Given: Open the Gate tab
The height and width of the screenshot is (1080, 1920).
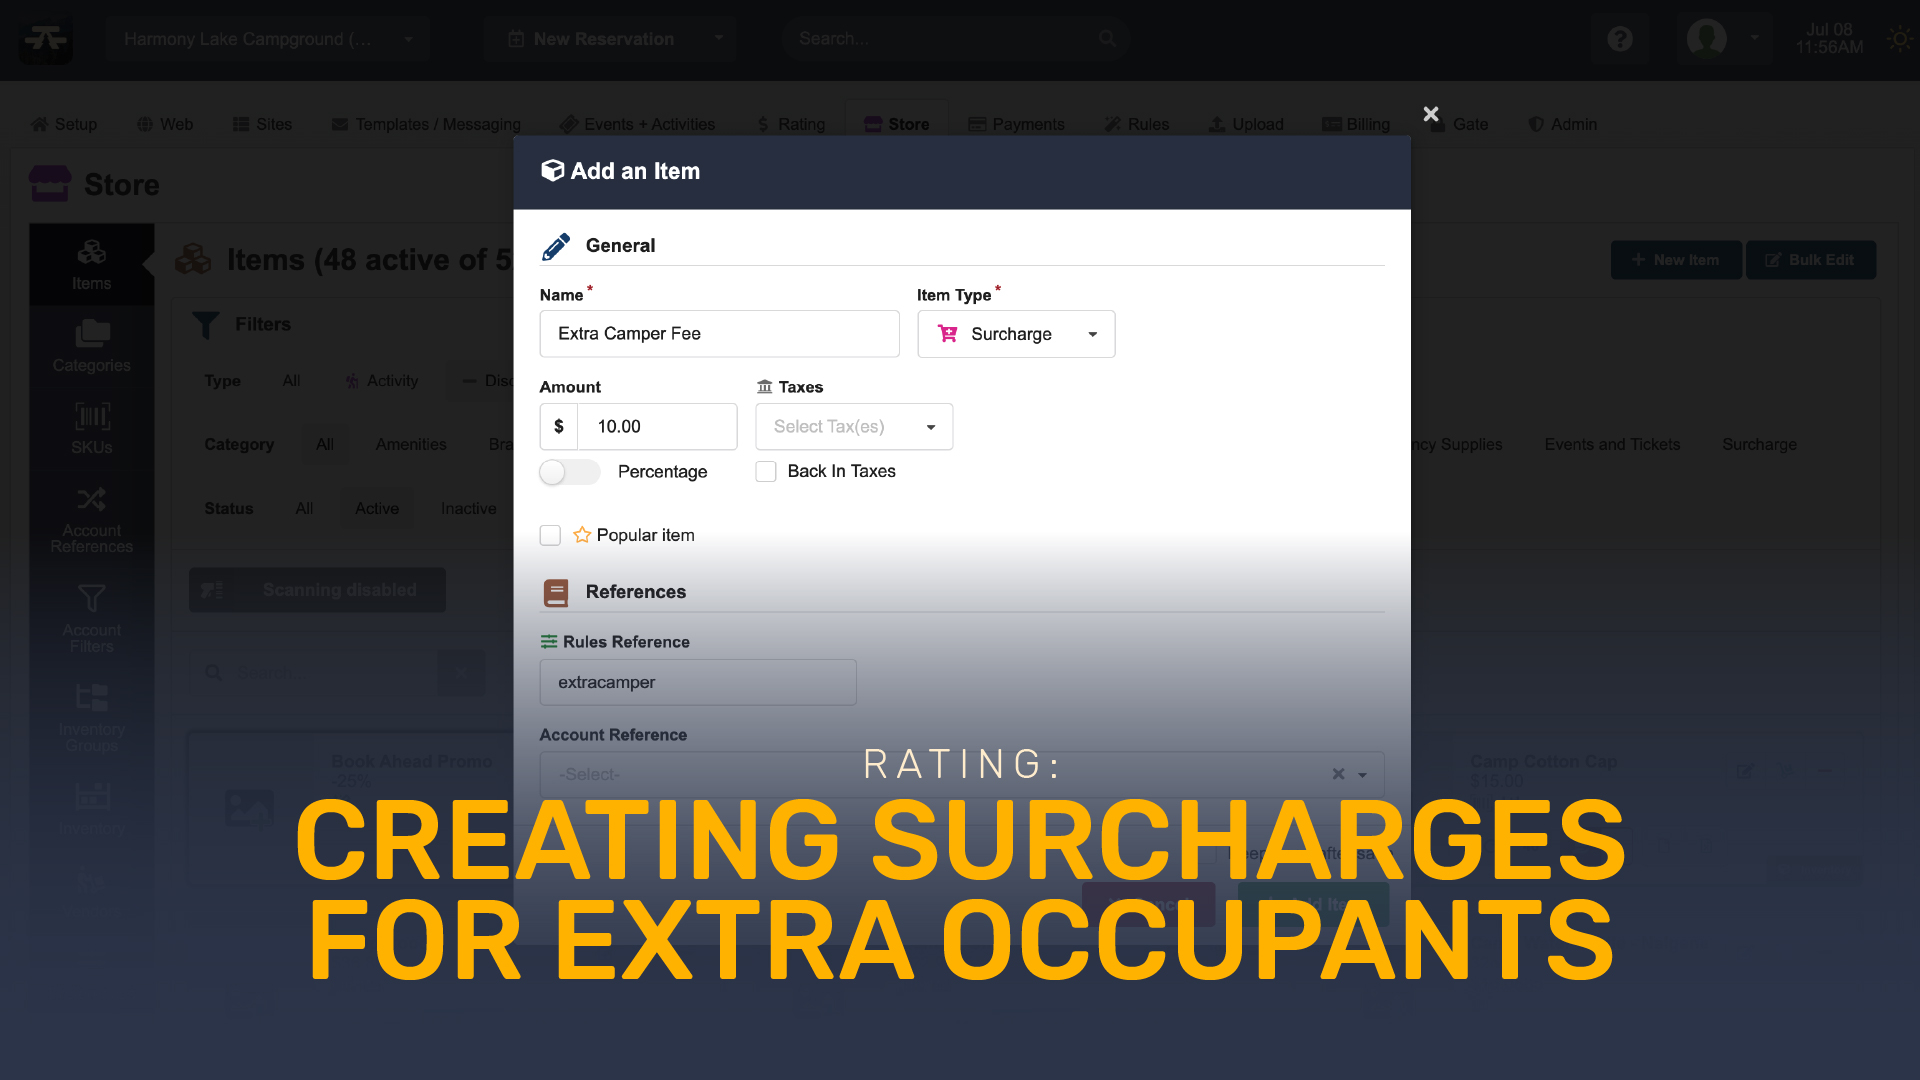Looking at the screenshot, I should [1460, 124].
